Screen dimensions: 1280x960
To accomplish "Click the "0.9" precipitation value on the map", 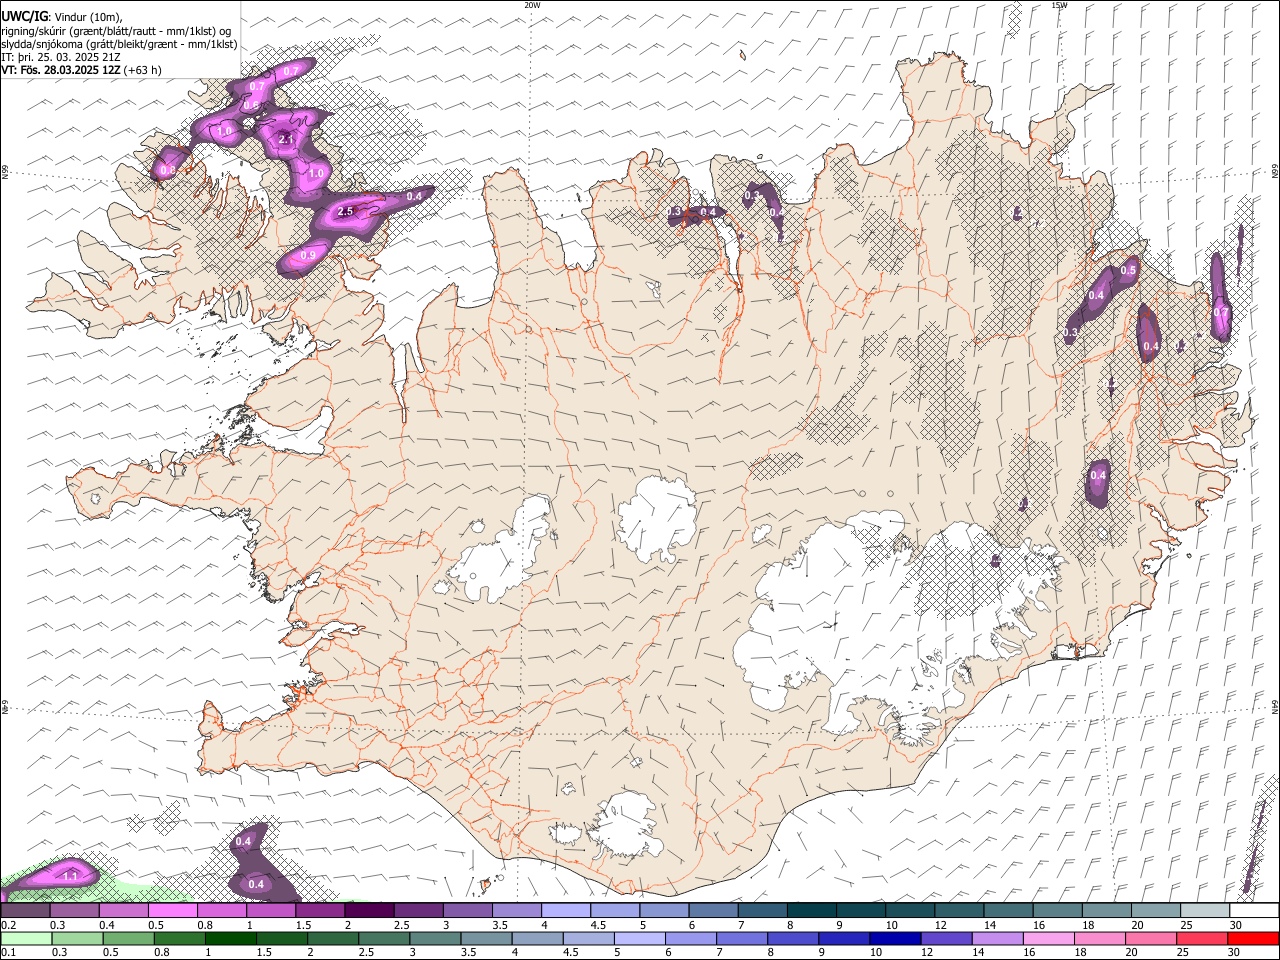I will (308, 256).
